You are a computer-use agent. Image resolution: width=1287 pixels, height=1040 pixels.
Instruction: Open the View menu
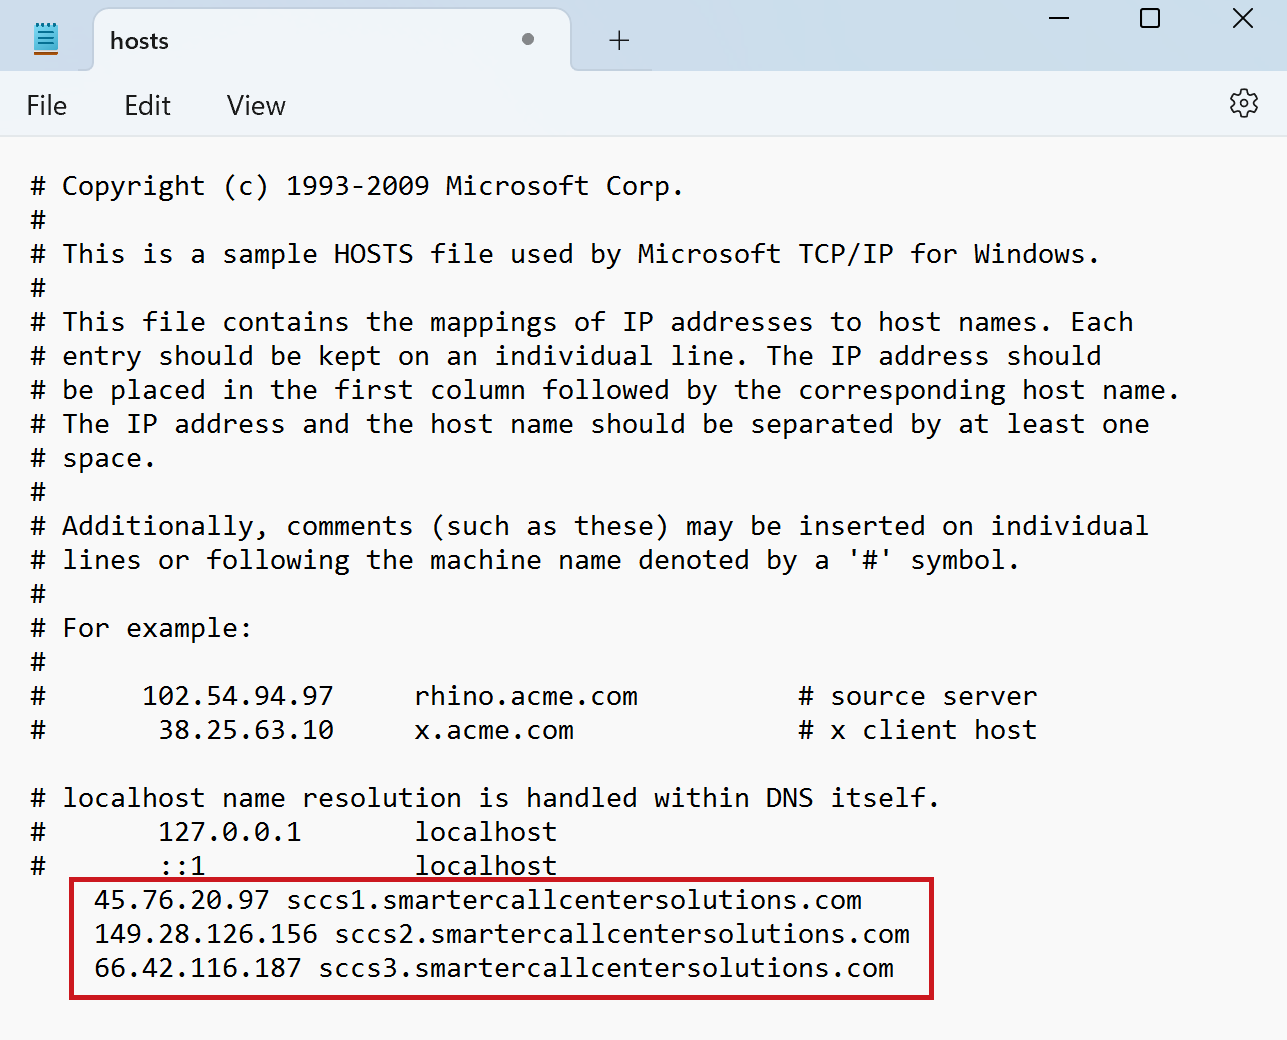(x=256, y=105)
